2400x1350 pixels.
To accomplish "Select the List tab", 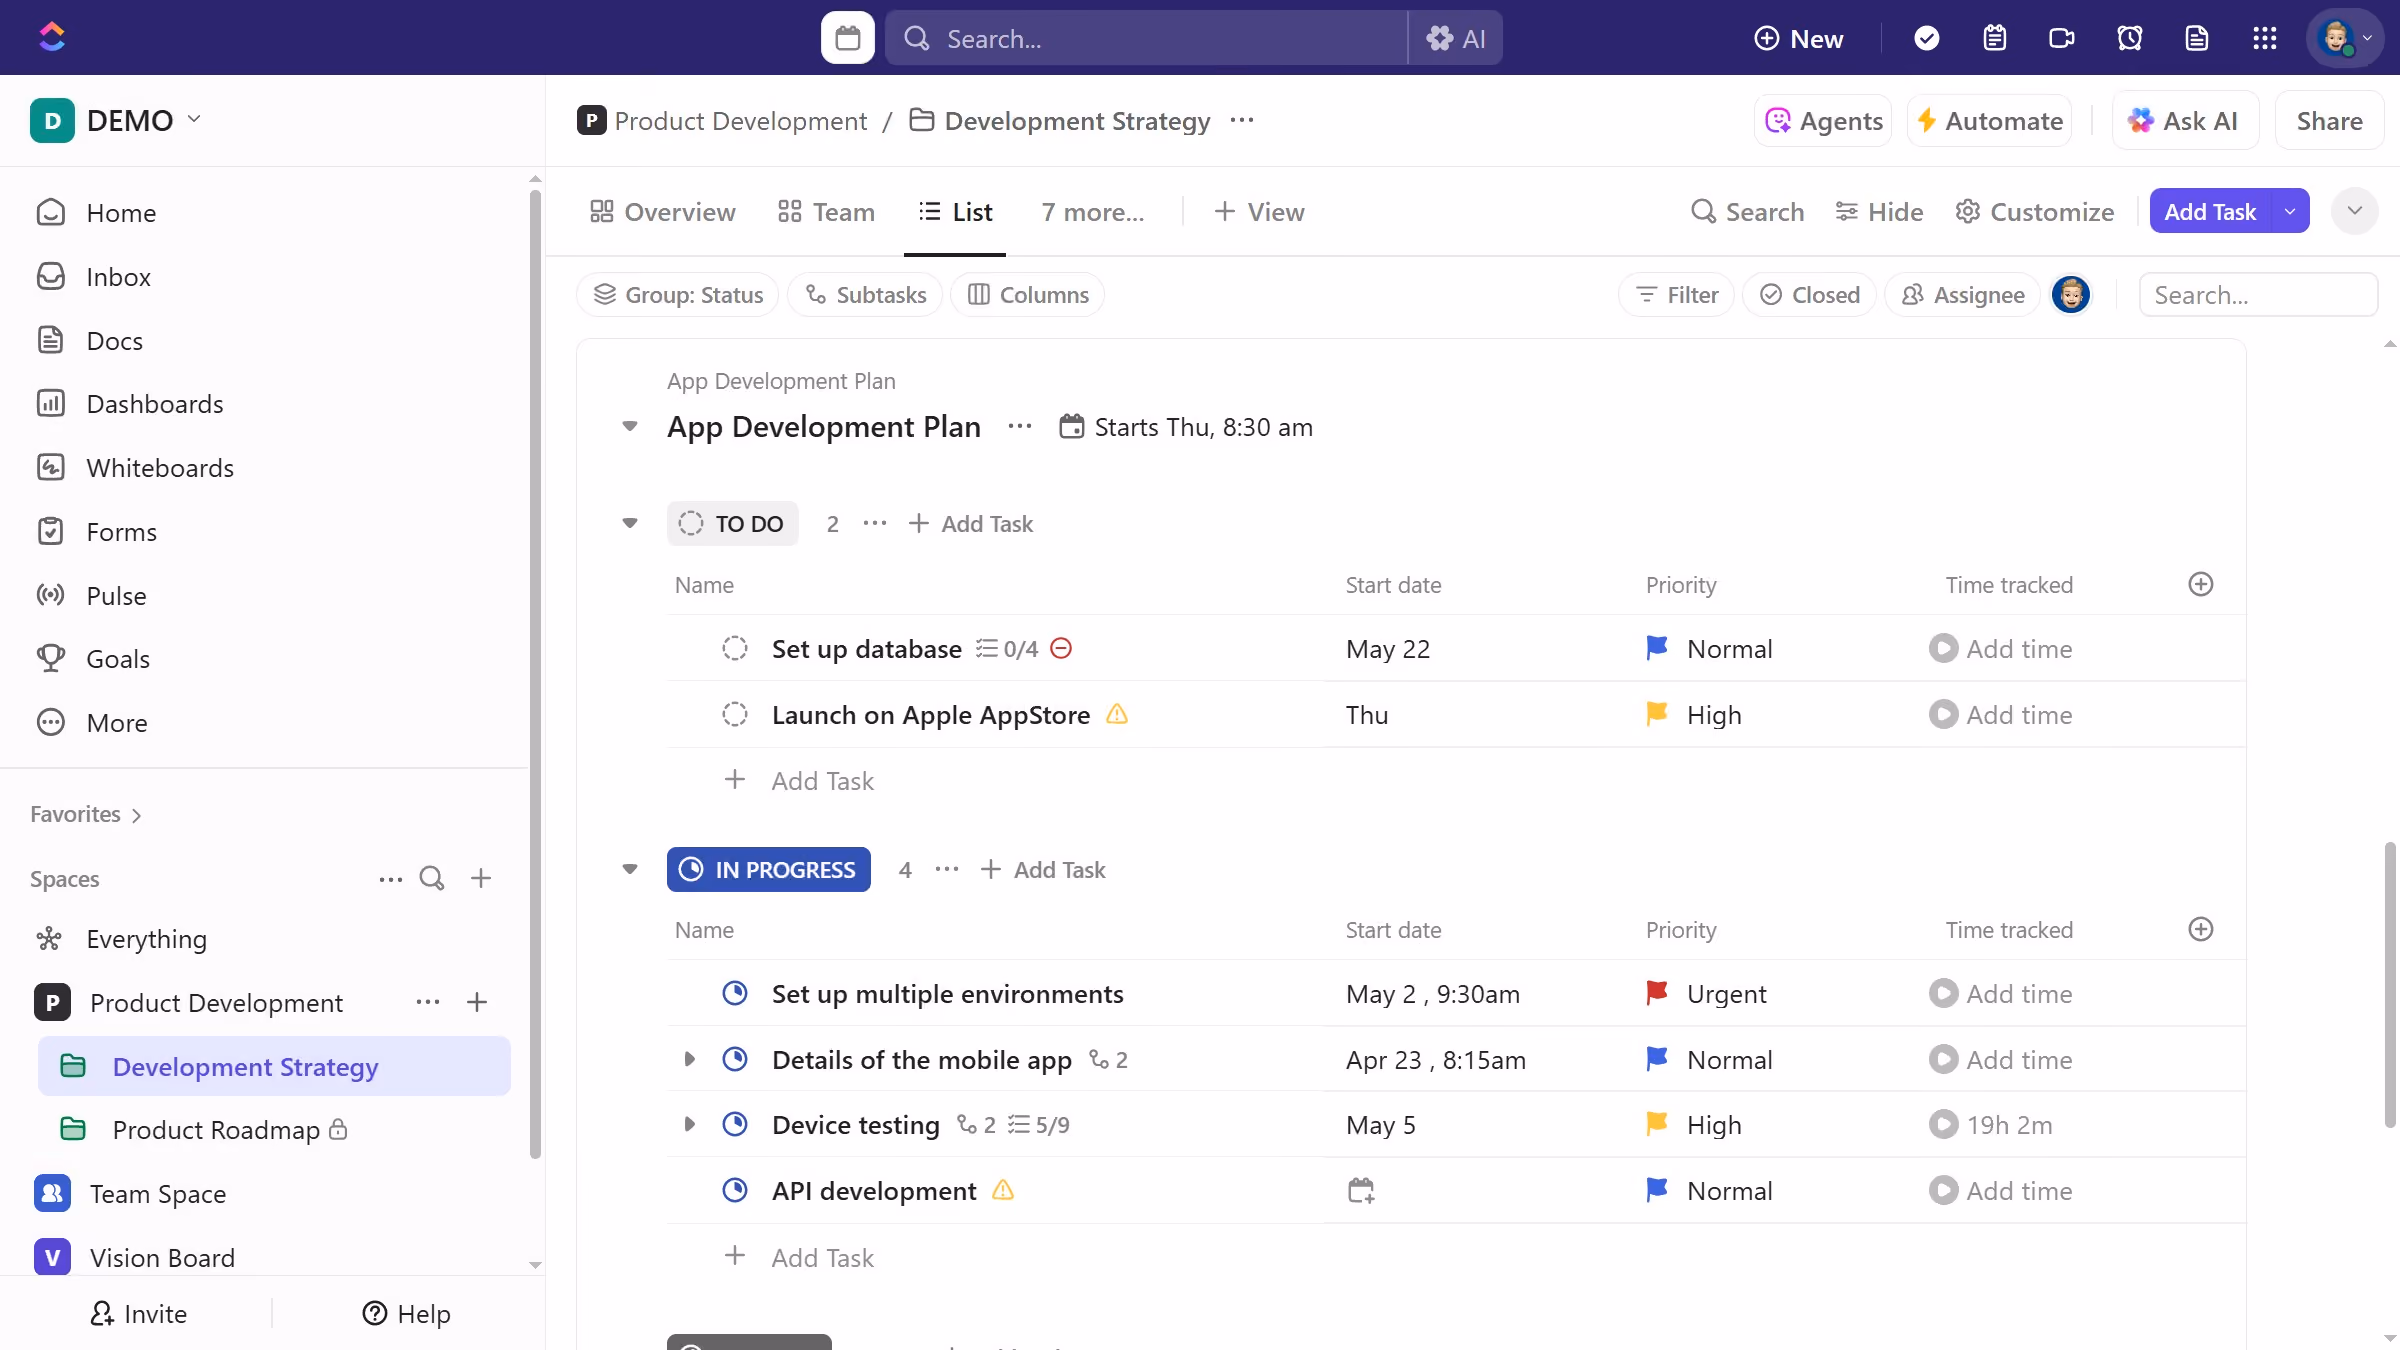I will tap(955, 211).
